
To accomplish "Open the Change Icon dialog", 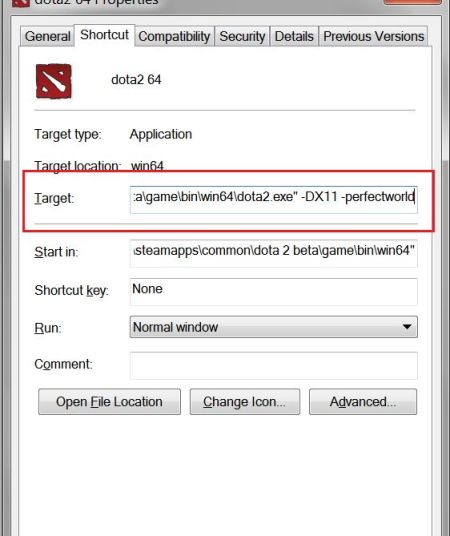I will (245, 402).
